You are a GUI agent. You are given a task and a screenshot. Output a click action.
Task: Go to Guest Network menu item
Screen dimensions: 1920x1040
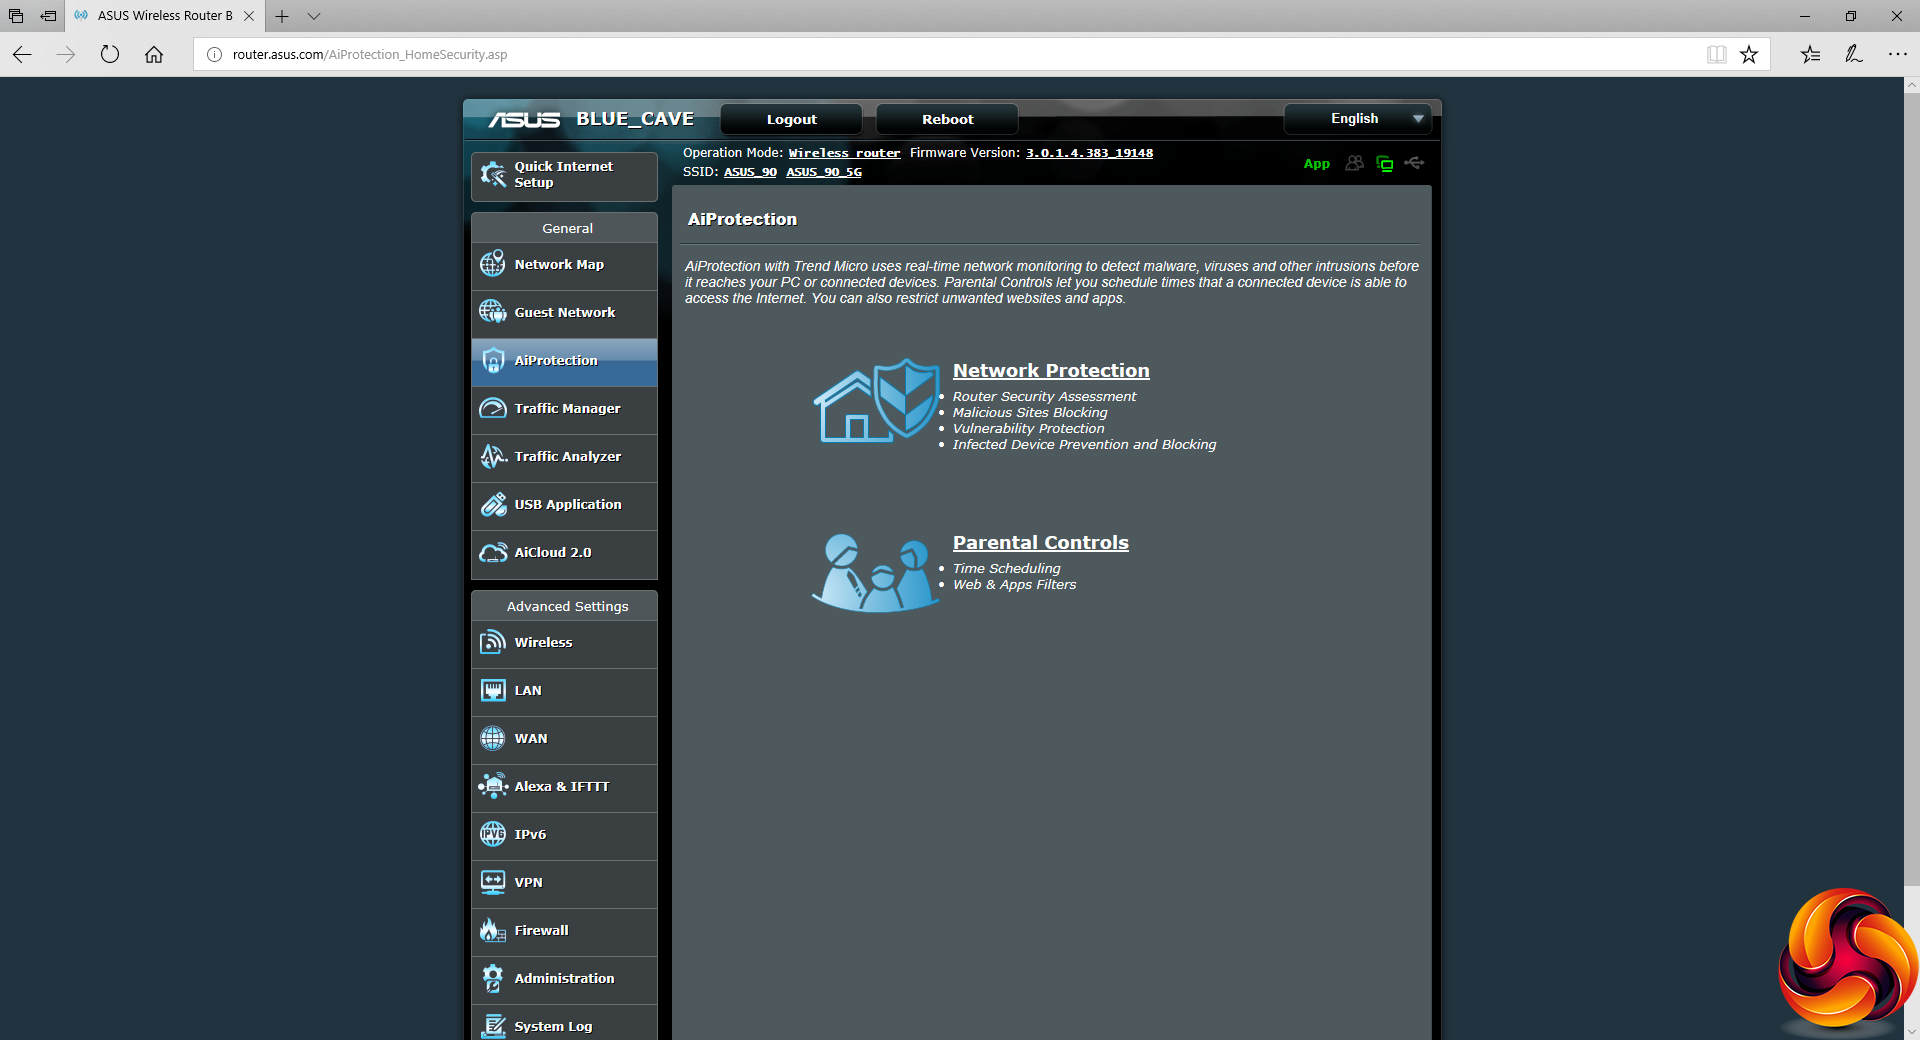[564, 313]
